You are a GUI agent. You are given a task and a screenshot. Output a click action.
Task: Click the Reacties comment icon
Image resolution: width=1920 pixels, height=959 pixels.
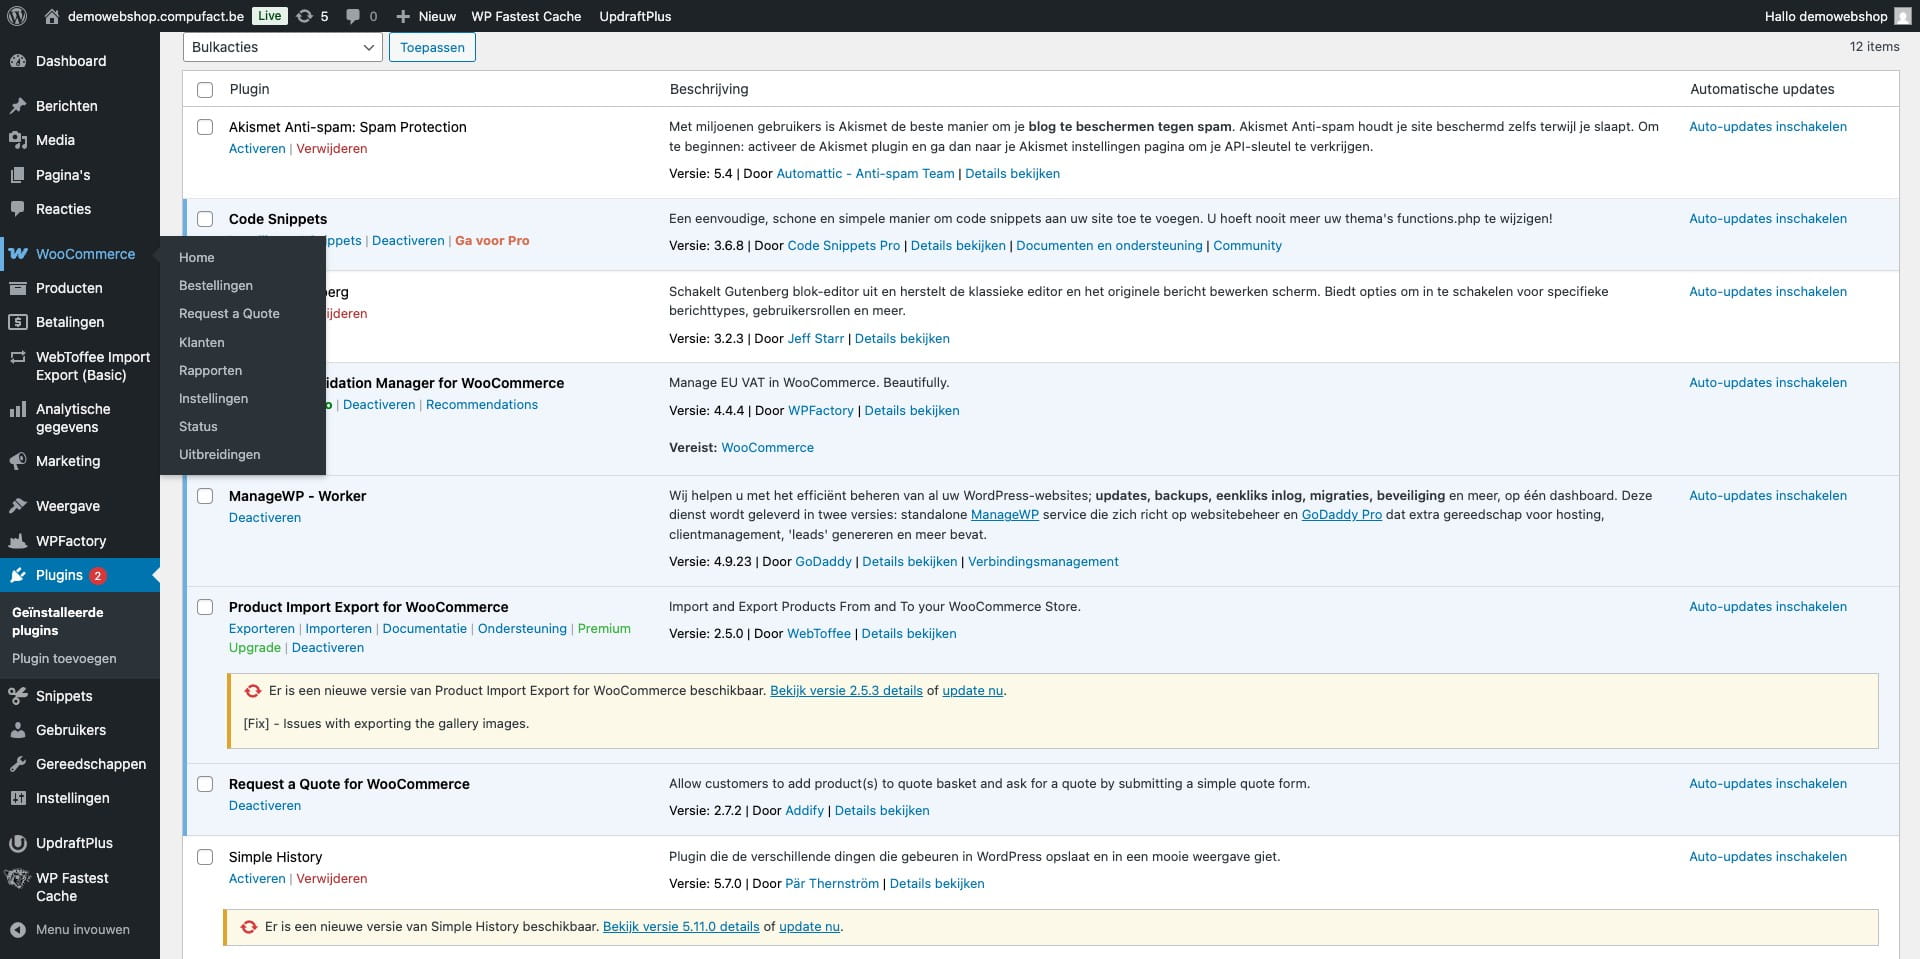(x=18, y=209)
